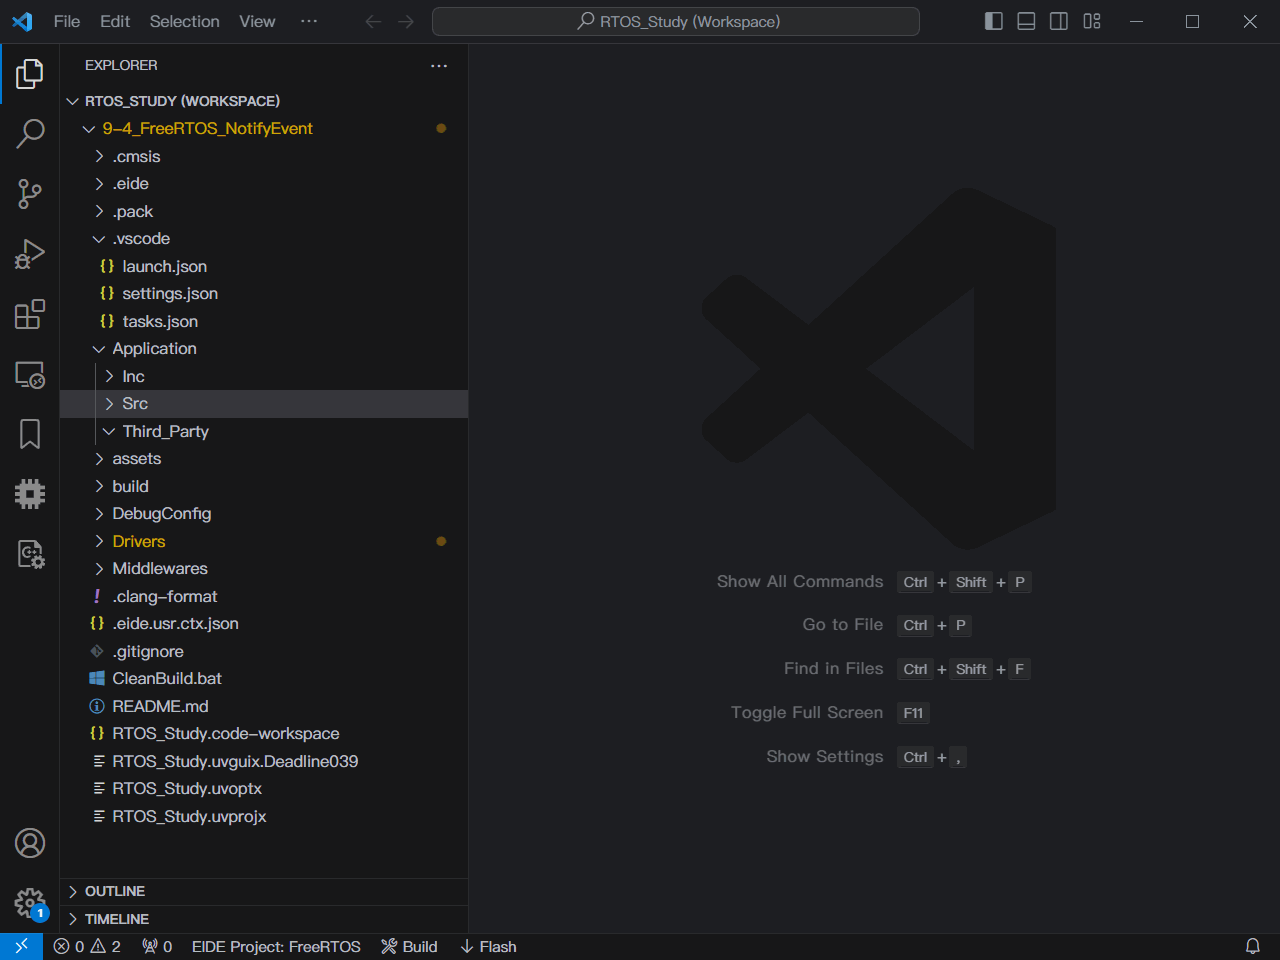1280x960 pixels.
Task: Toggle the bottom panel visibility
Action: pos(1026,21)
